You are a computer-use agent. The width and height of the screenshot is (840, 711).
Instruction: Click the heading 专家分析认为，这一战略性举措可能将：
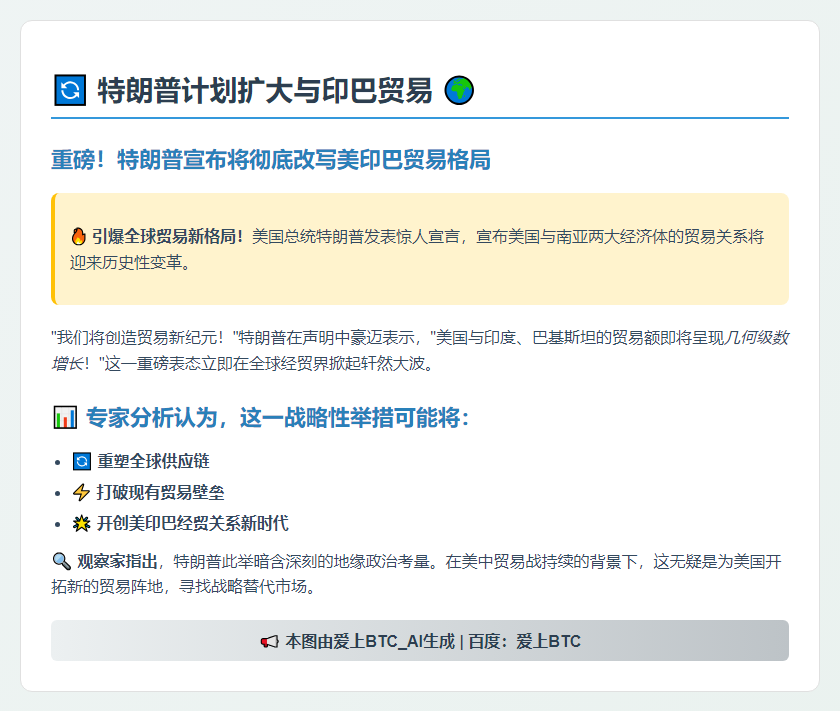(278, 417)
